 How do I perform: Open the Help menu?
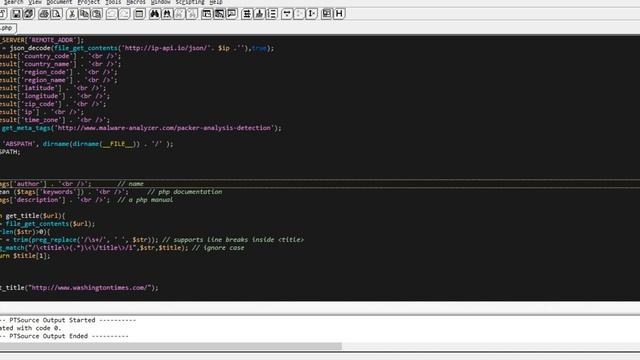[216, 2]
